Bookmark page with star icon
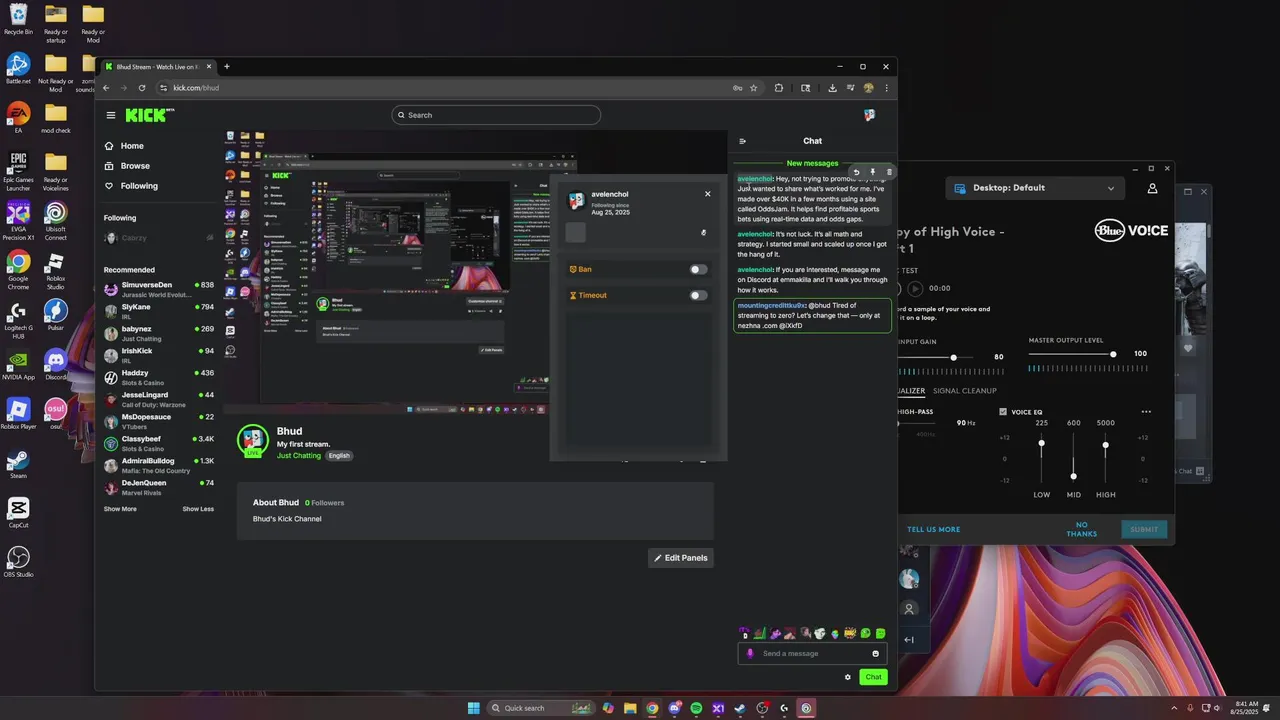 click(754, 88)
